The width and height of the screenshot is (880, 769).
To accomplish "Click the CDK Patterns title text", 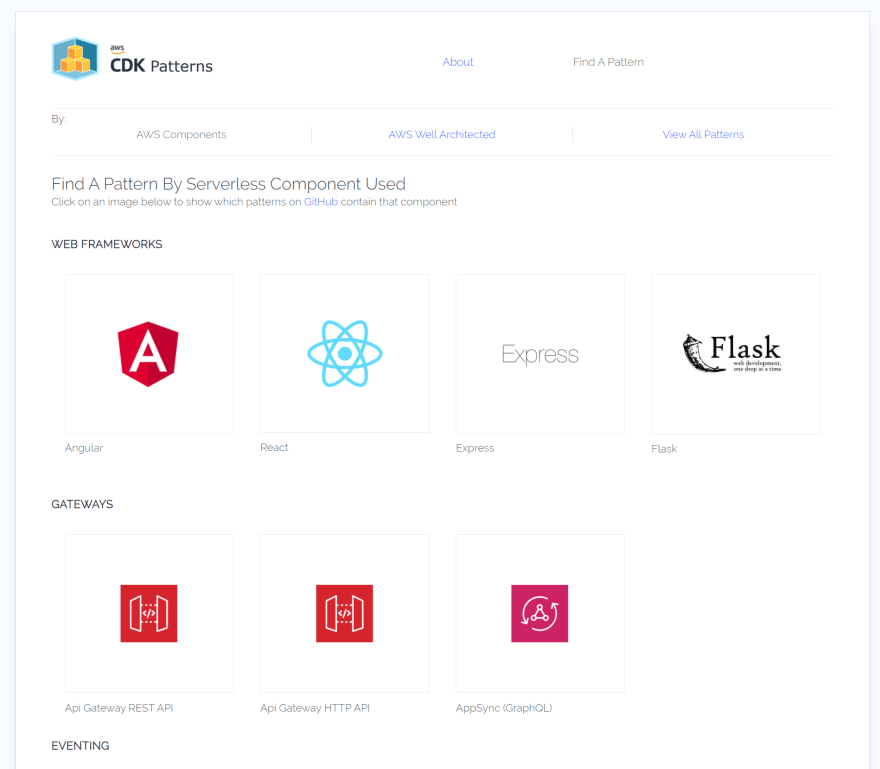I will [x=161, y=65].
